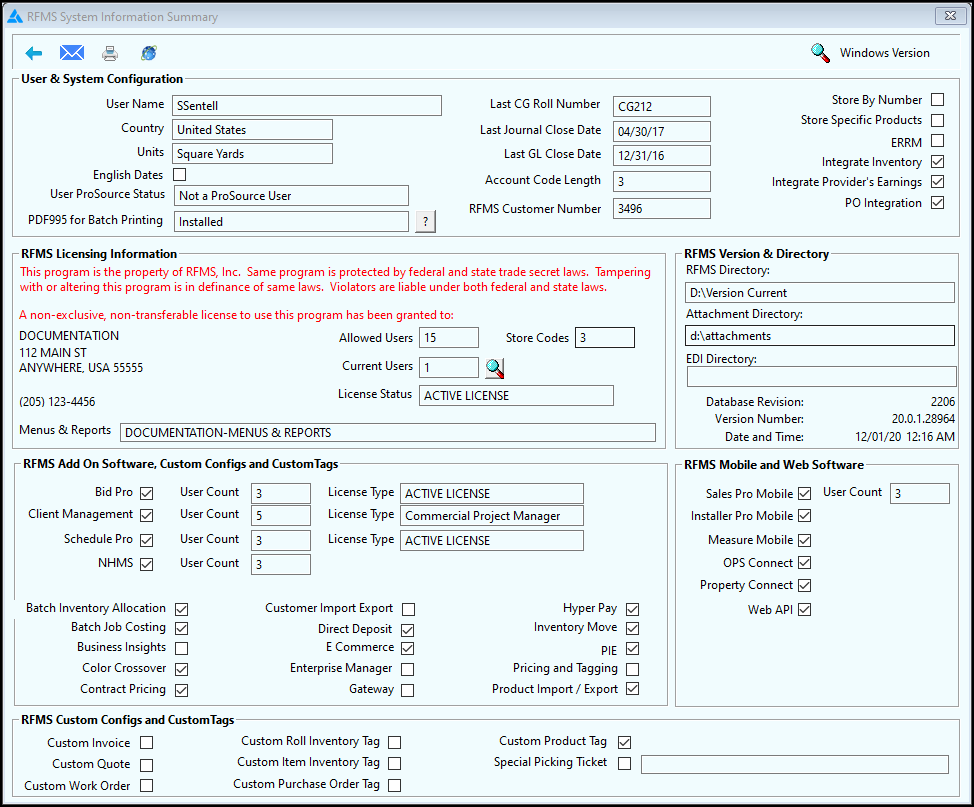The width and height of the screenshot is (974, 807).
Task: Click the RFMS logo in title bar
Action: pyautogui.click(x=14, y=17)
